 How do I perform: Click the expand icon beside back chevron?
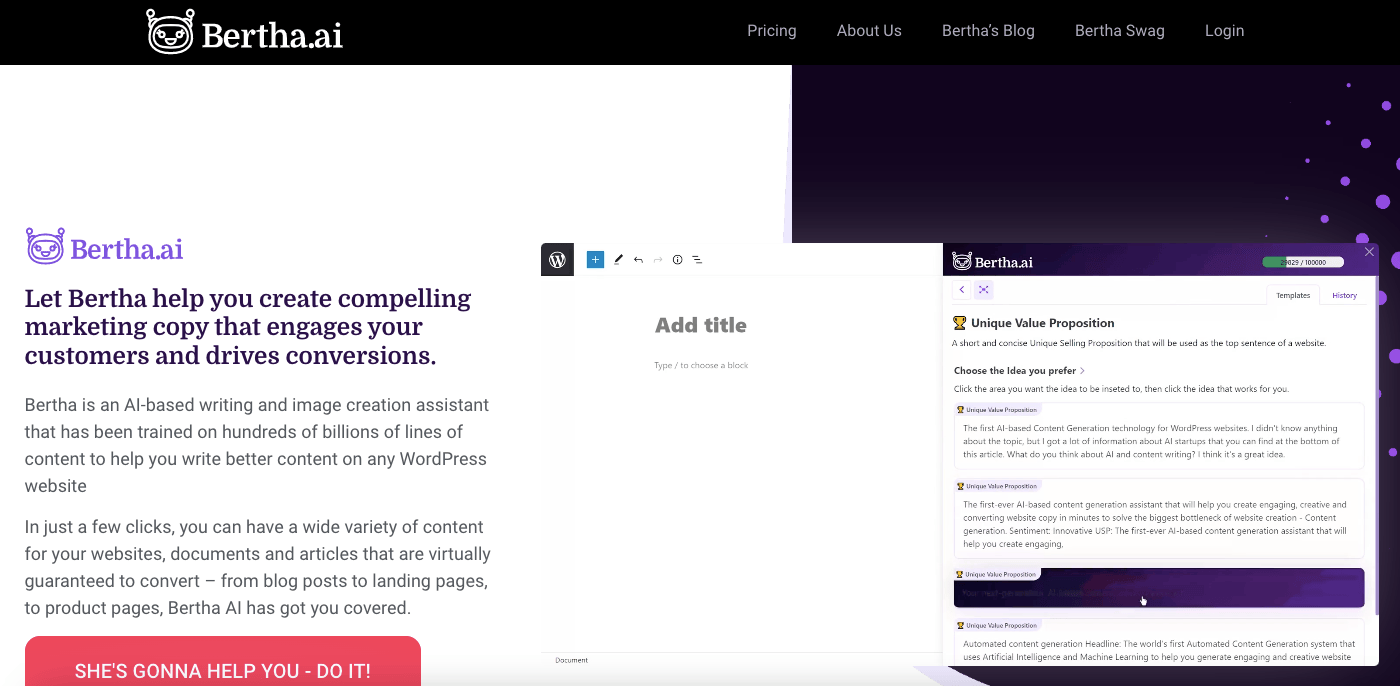click(984, 290)
